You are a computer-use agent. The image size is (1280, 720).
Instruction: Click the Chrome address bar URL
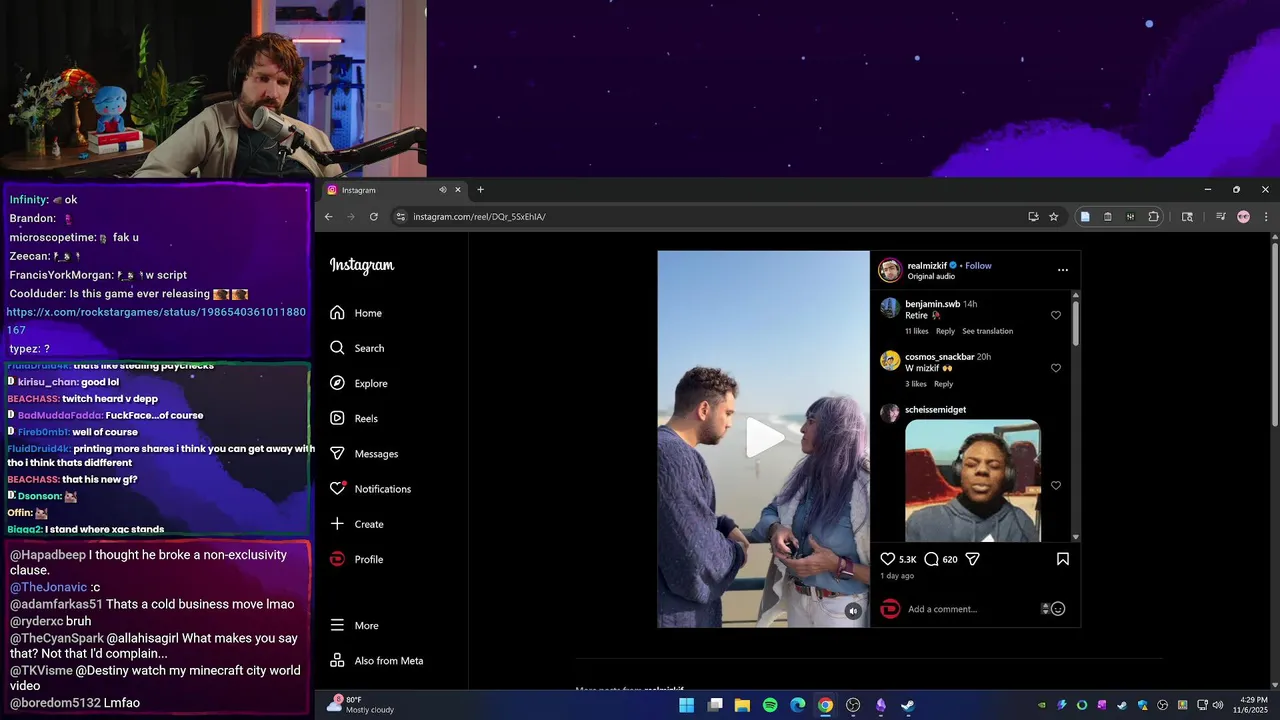tap(479, 216)
